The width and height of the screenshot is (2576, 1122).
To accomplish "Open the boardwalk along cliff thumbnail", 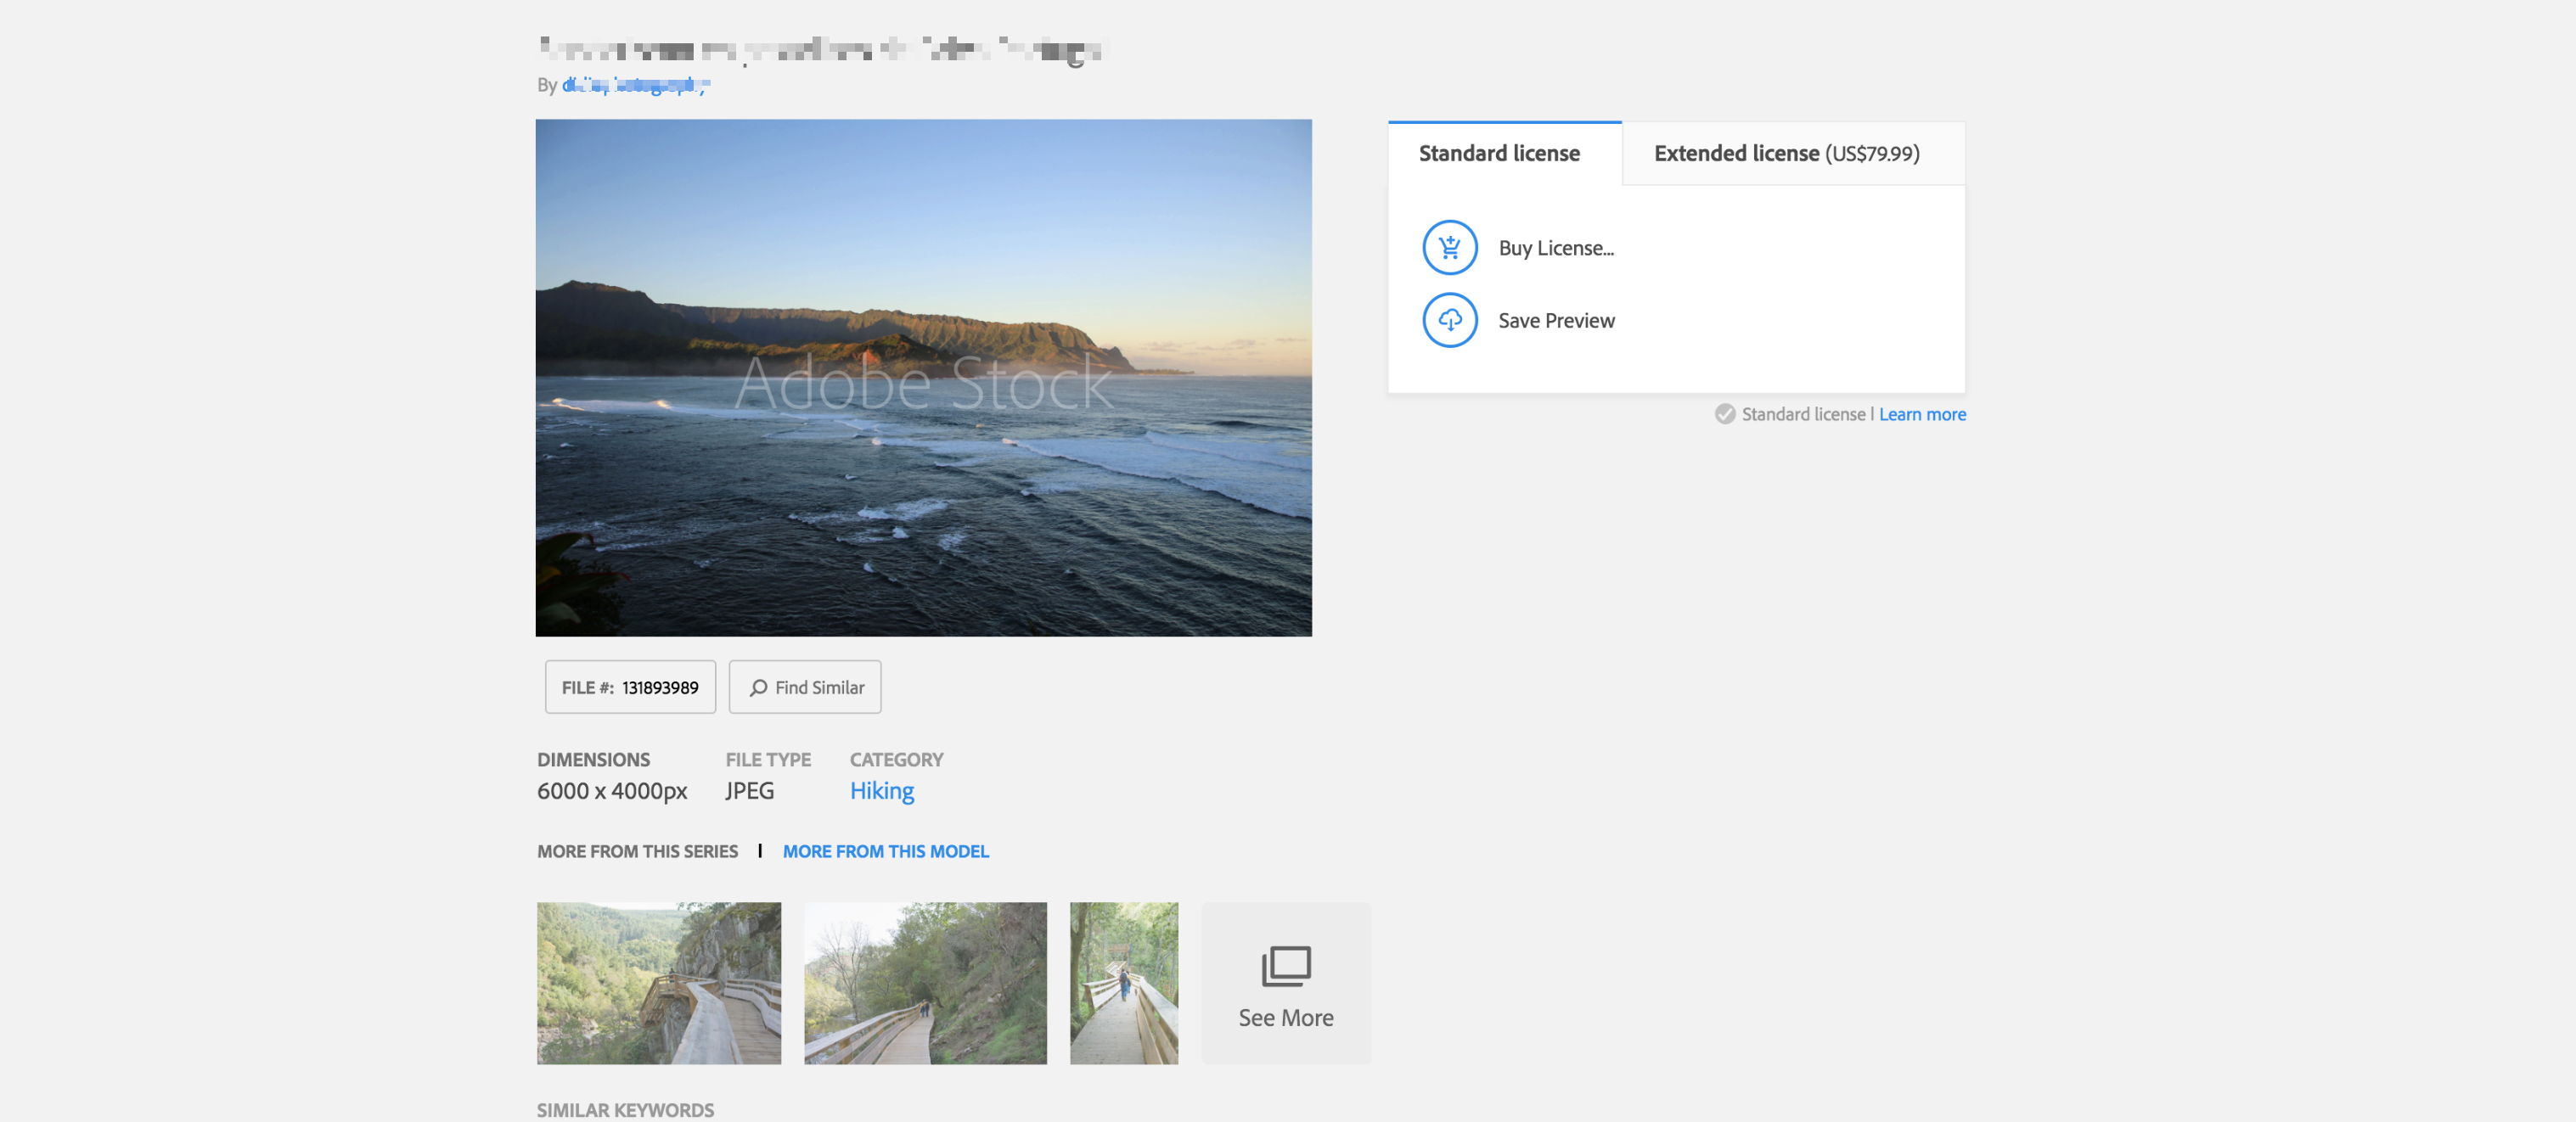I will pyautogui.click(x=659, y=983).
